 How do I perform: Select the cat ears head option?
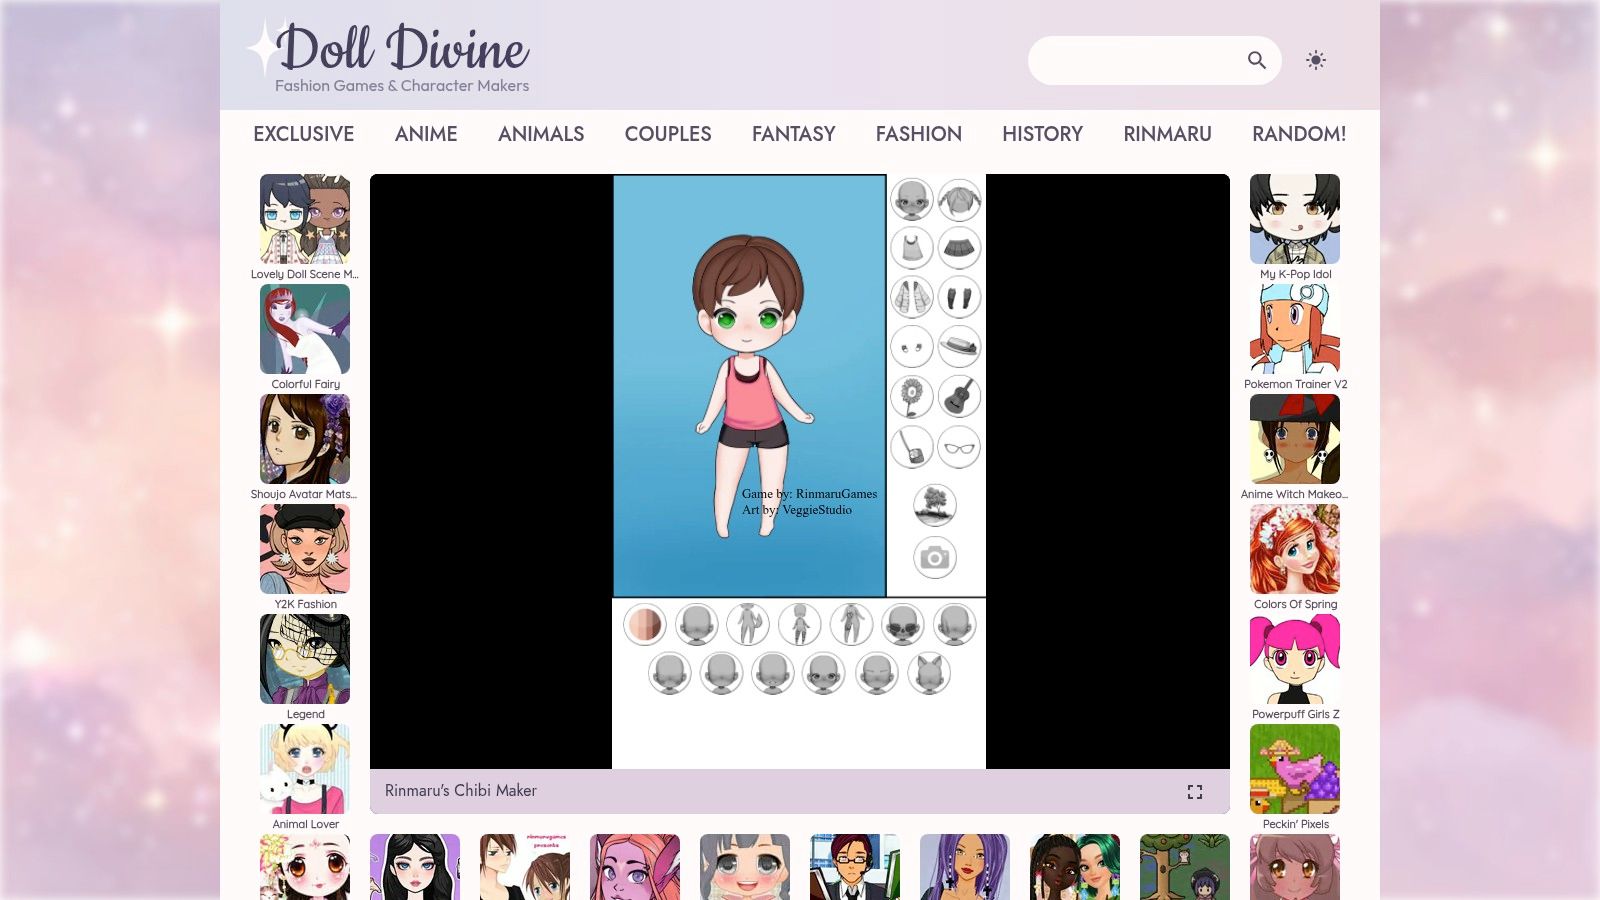929,674
